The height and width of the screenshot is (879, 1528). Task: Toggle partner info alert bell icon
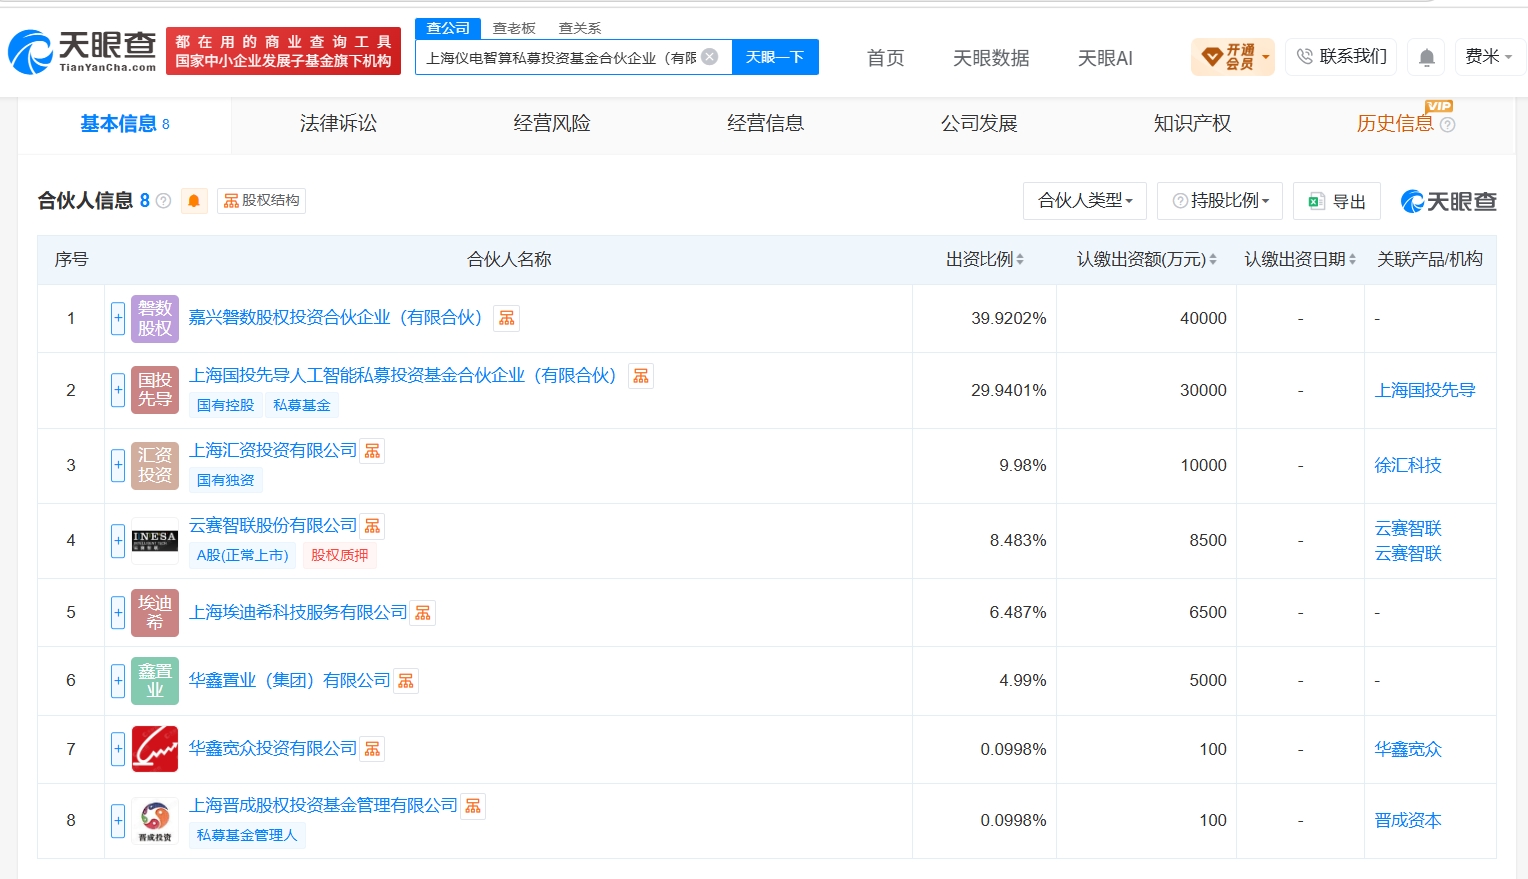tap(194, 201)
